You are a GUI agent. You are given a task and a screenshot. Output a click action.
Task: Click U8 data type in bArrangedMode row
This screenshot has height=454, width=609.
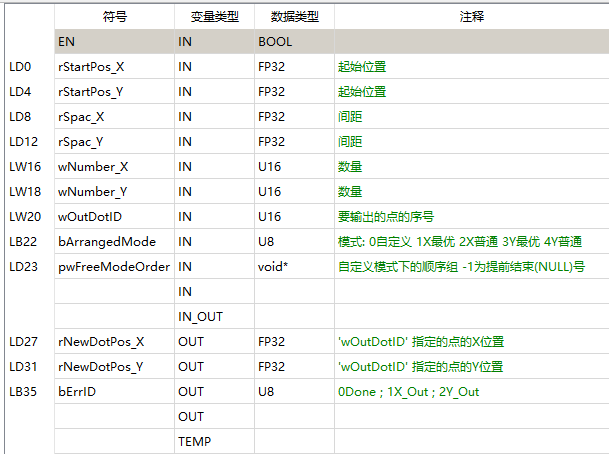tap(294, 241)
